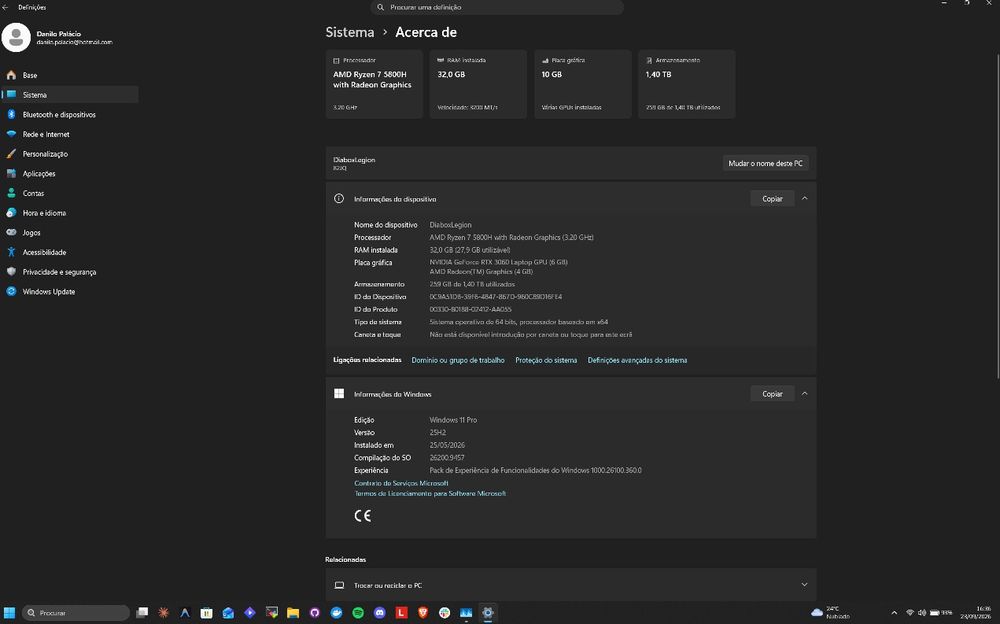Click the blue A-shaped taskbar app icon
The height and width of the screenshot is (624, 1000).
coord(185,613)
